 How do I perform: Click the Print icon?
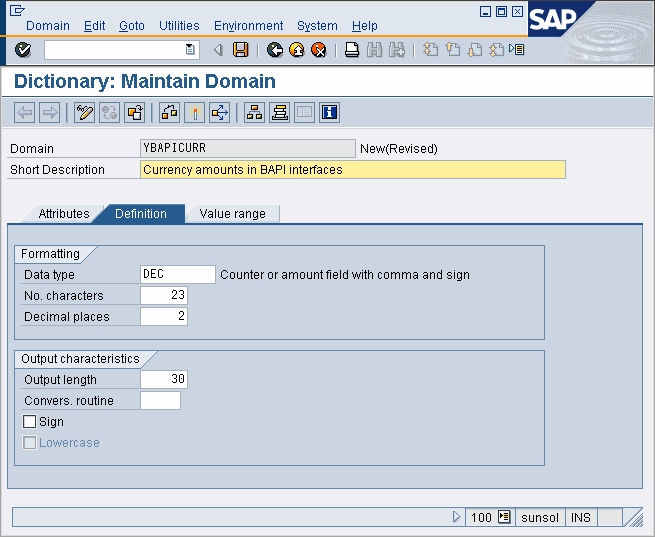click(x=352, y=50)
